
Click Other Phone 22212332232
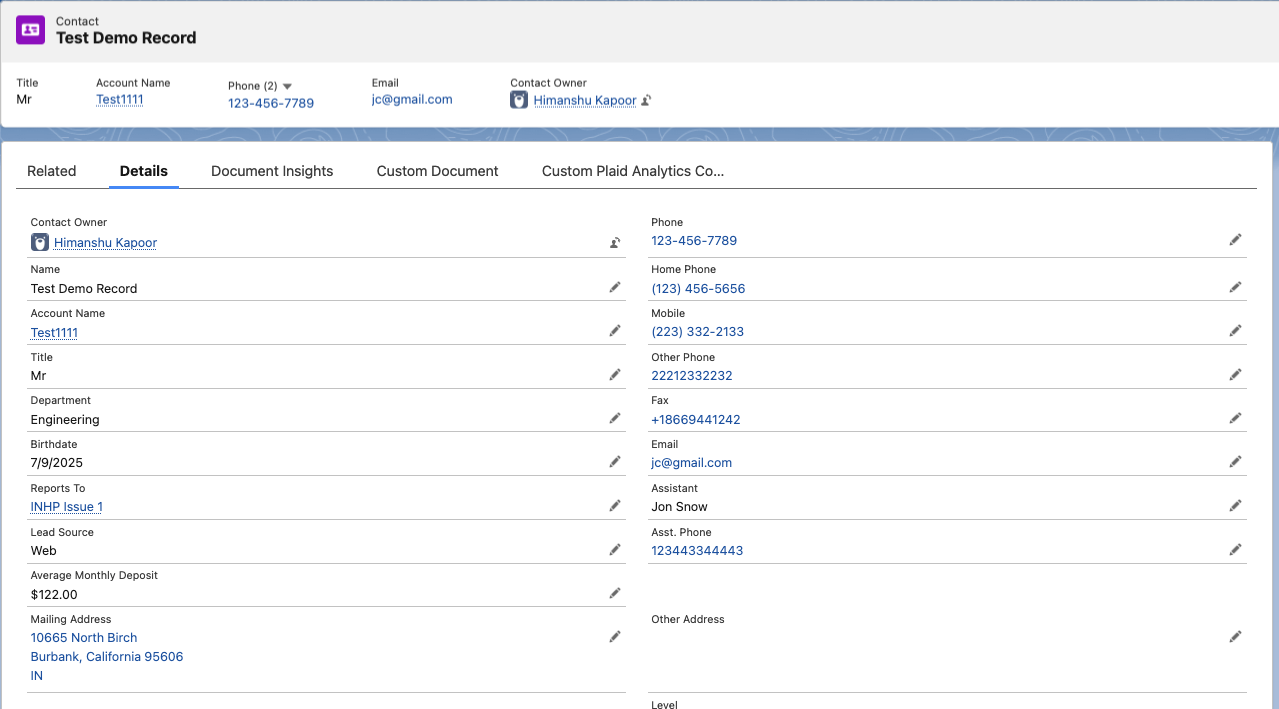coord(692,376)
